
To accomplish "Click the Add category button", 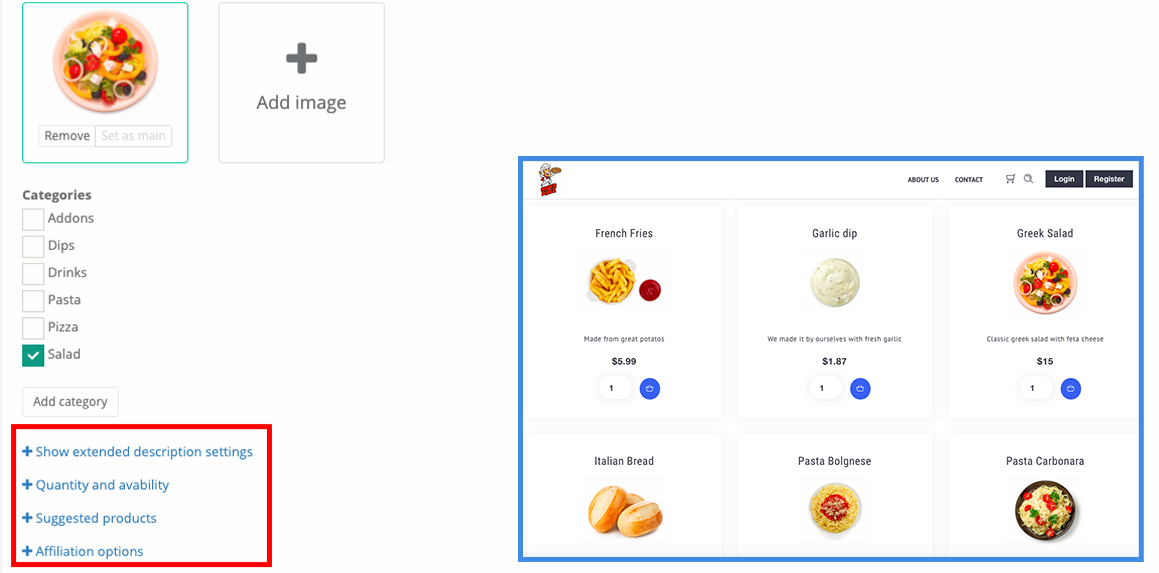I will tap(70, 401).
